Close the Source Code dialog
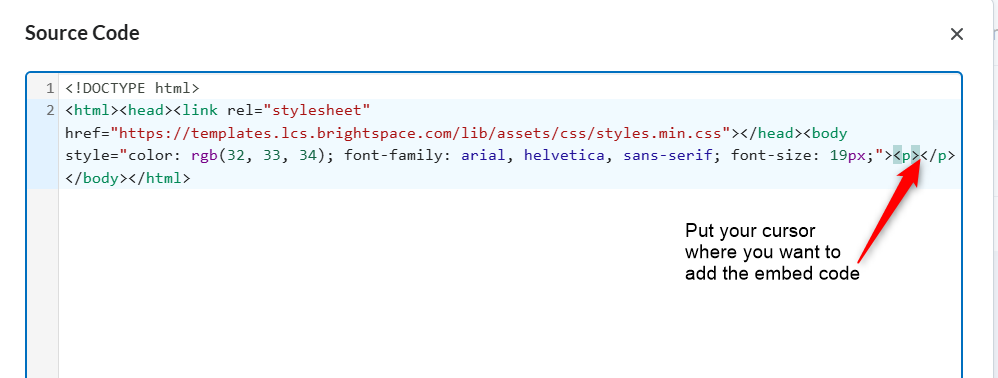Screen dimensions: 998x378 point(957,34)
